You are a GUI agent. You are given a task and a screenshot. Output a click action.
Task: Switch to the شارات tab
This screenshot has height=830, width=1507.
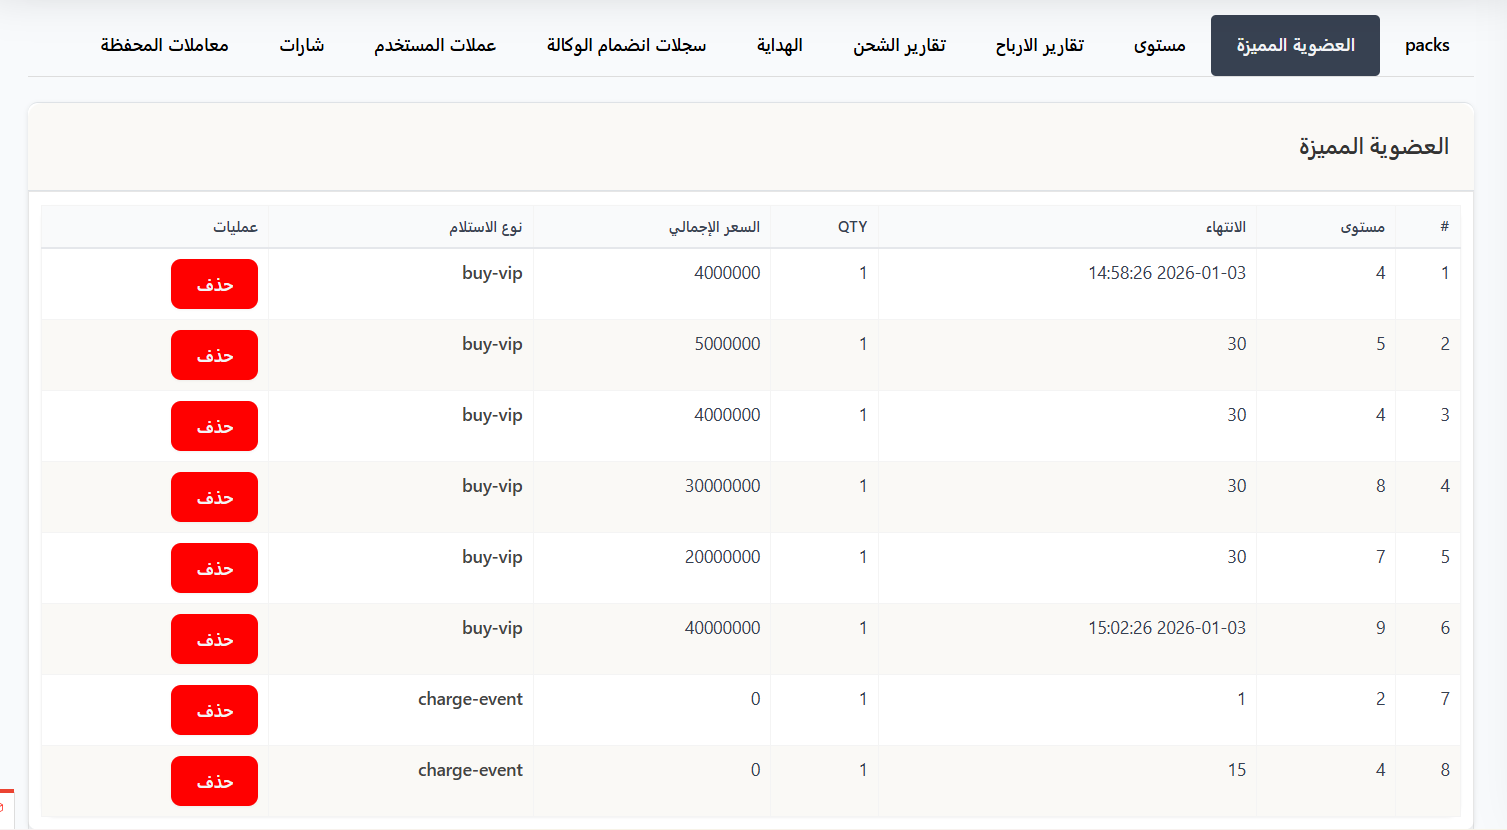pos(302,45)
